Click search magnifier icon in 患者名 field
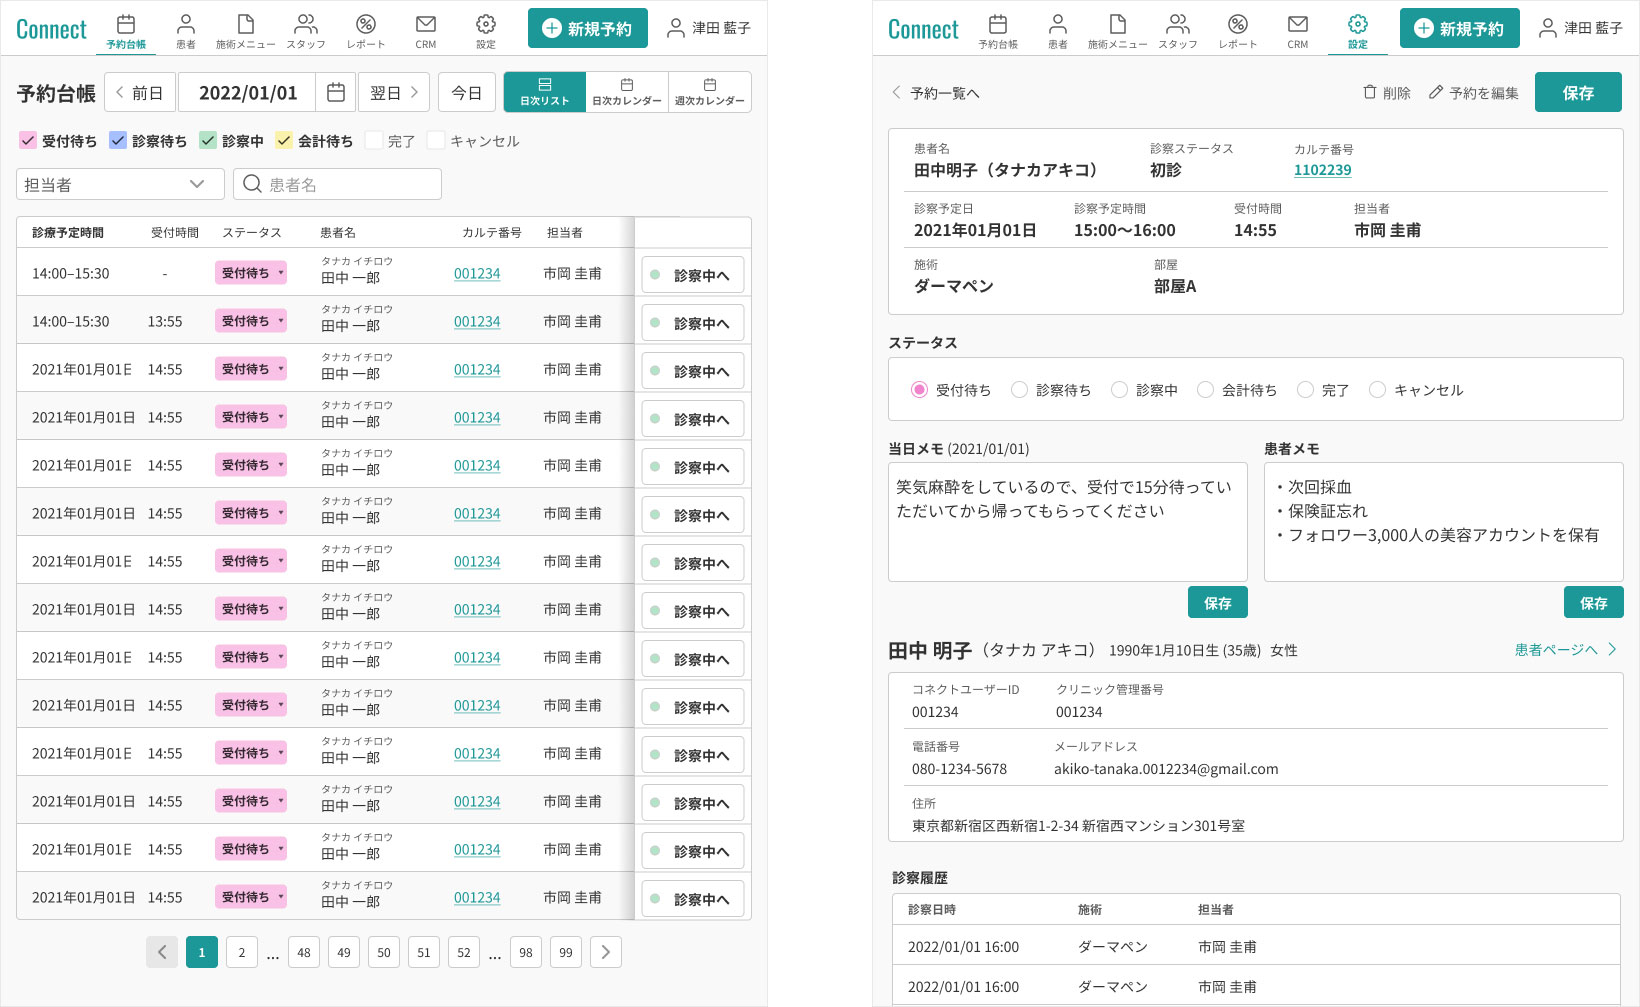Image resolution: width=1640 pixels, height=1007 pixels. (252, 184)
